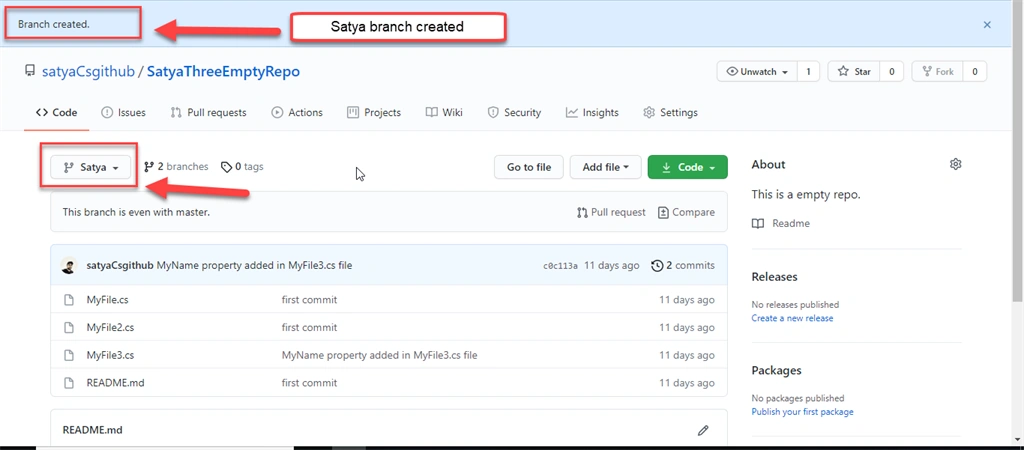View the 2 branches list
Screen dimensions: 1024x450
176,167
